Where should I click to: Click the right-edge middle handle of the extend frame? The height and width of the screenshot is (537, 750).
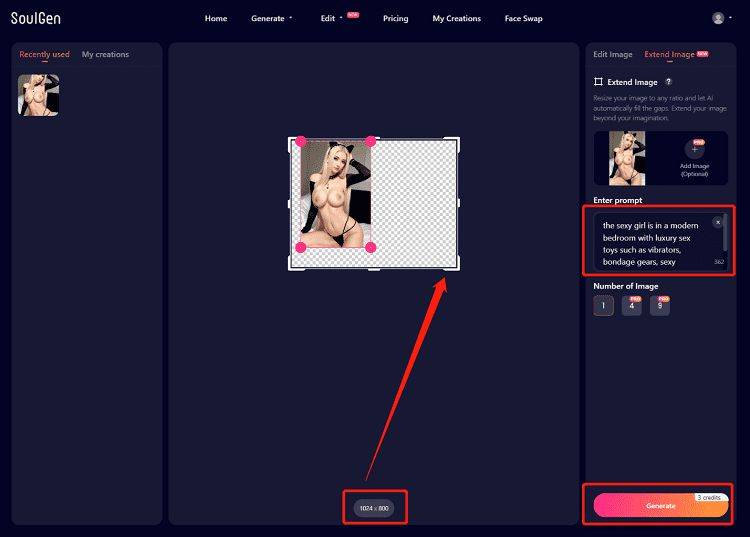point(458,204)
